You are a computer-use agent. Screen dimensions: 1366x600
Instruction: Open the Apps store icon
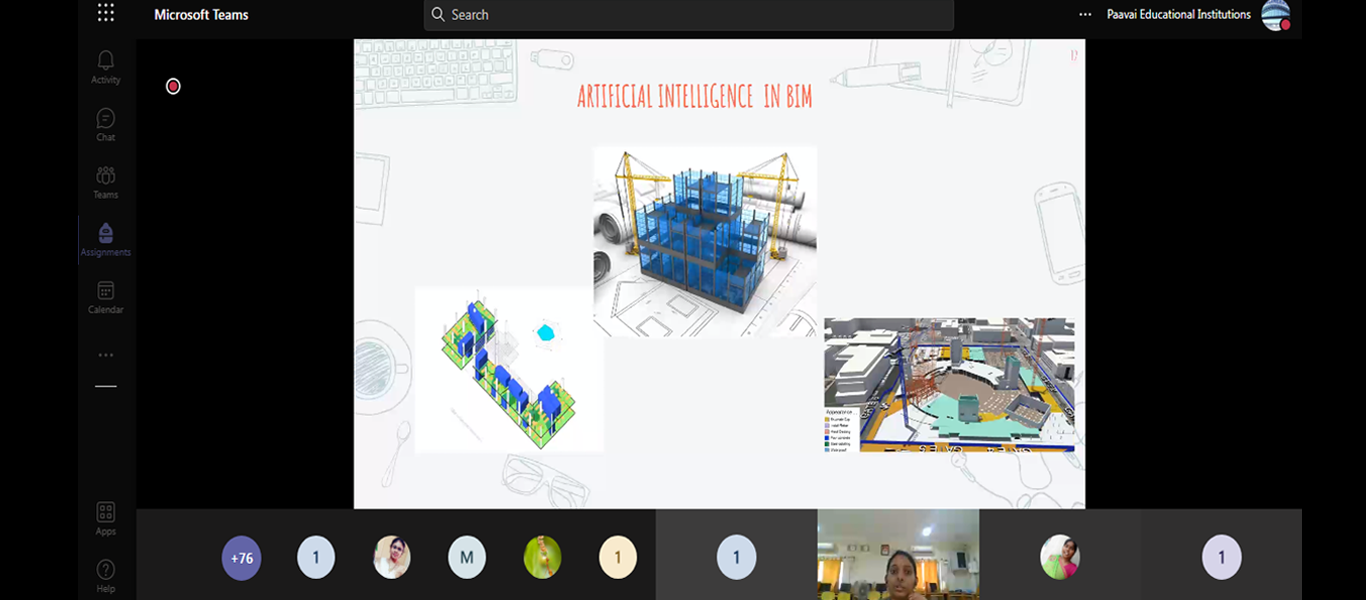coord(106,519)
